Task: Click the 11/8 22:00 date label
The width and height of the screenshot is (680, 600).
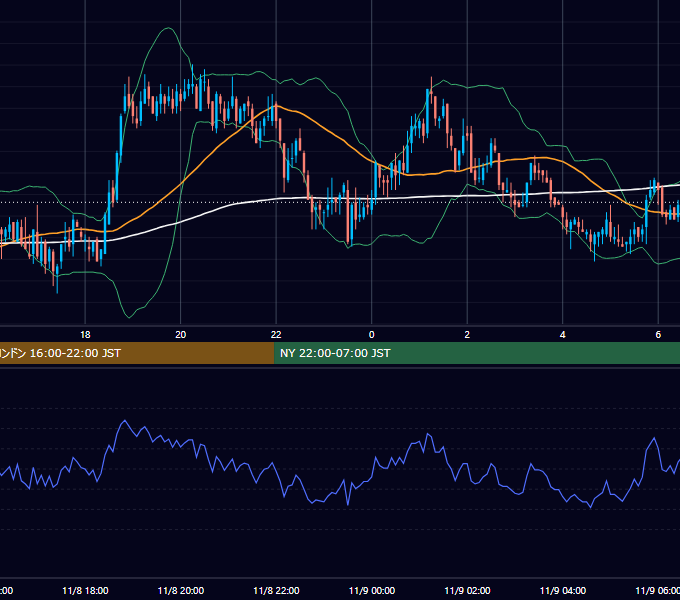Action: point(276,590)
